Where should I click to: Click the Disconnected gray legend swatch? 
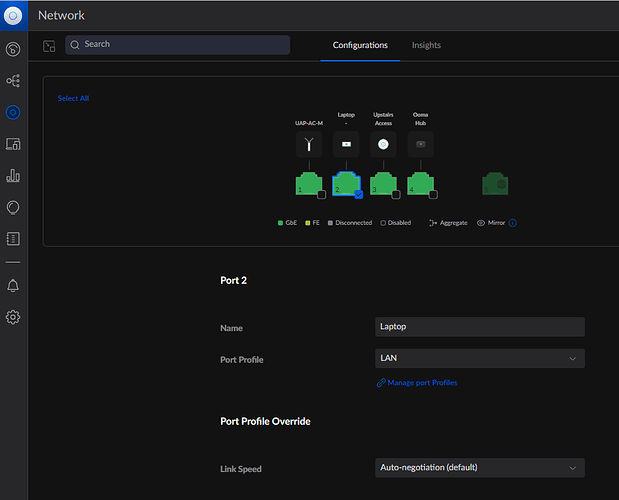[330, 223]
